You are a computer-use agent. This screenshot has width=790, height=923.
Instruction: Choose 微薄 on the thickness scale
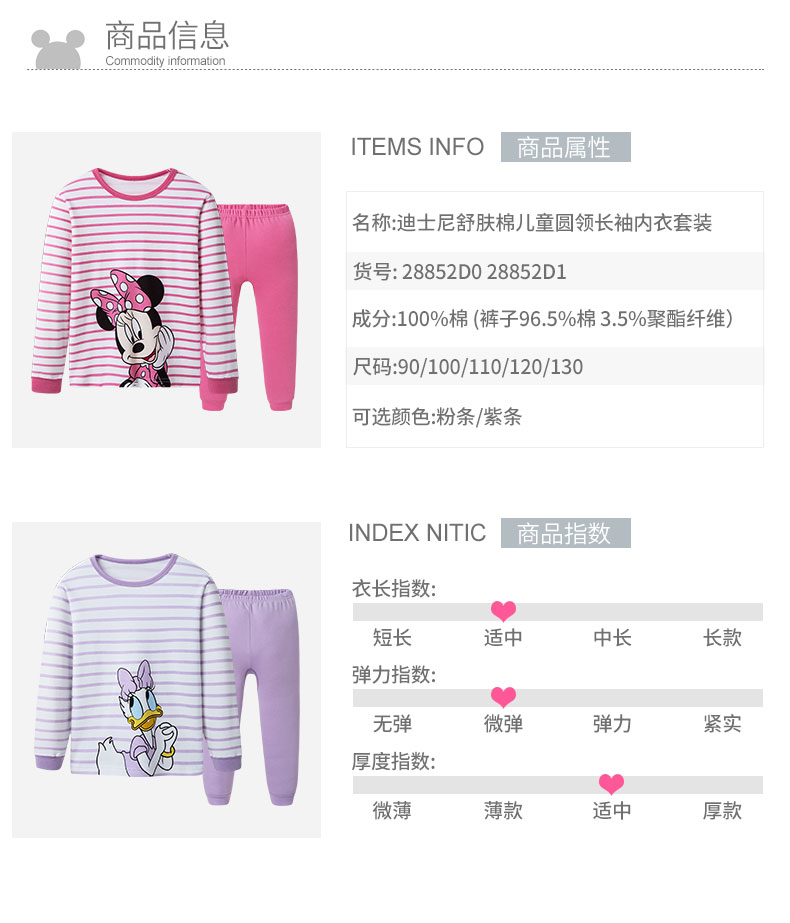(392, 811)
